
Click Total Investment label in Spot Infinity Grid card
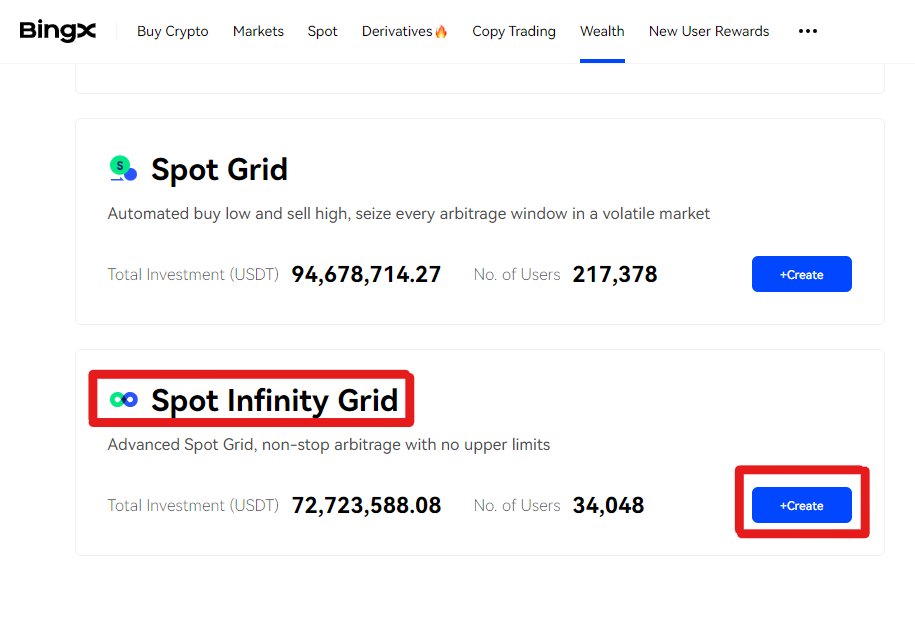pyautogui.click(x=194, y=505)
